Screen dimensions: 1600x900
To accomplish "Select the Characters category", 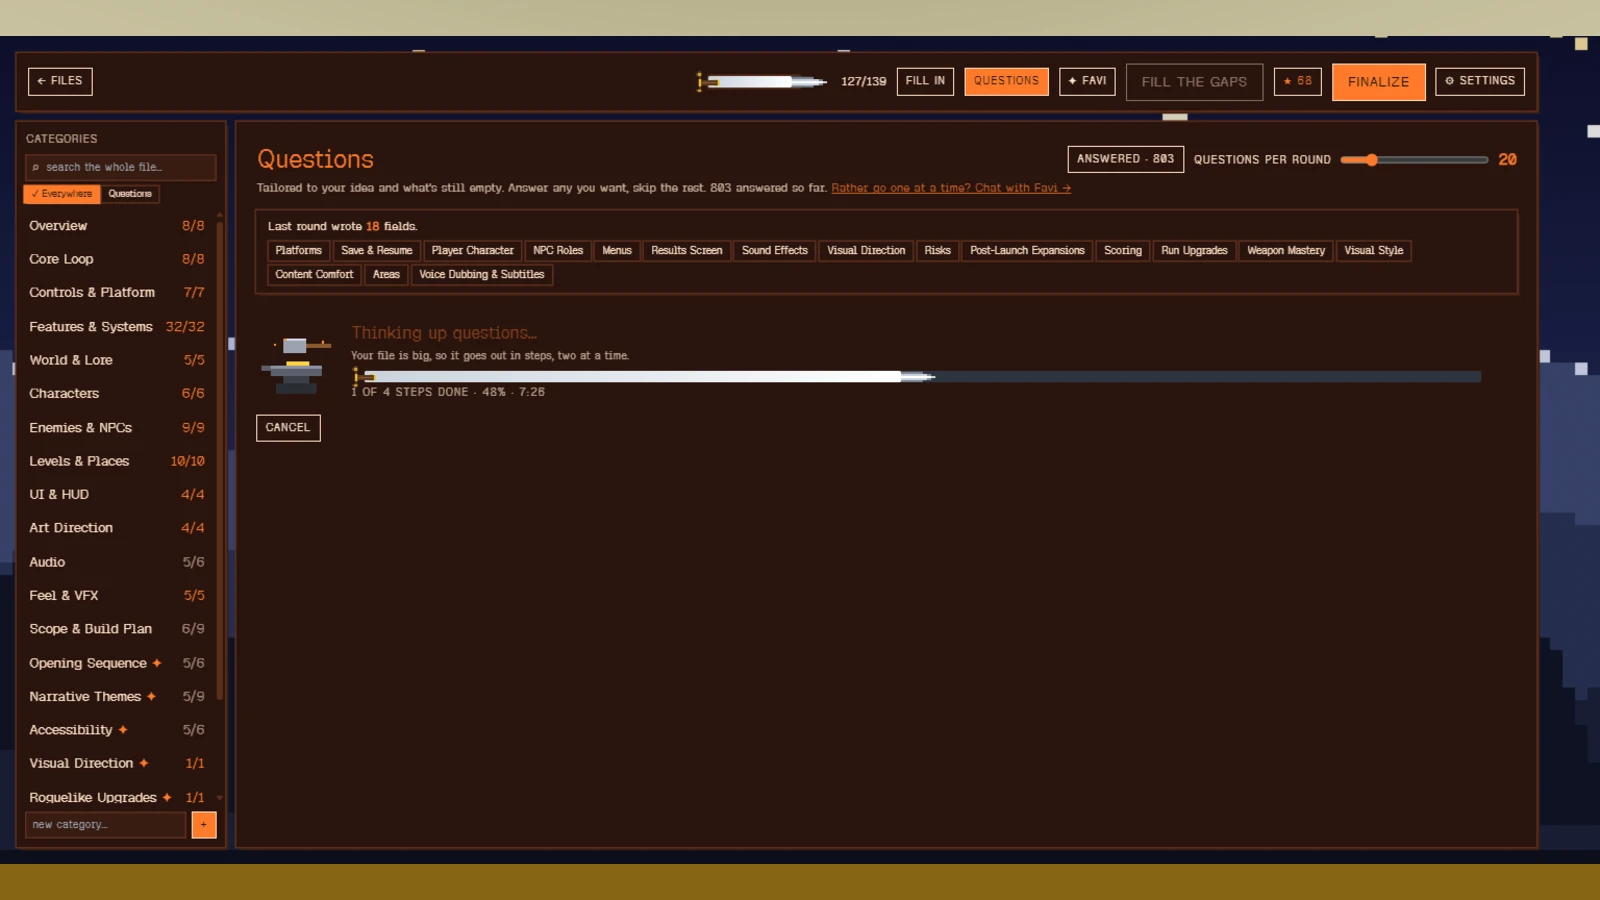I will tap(117, 394).
